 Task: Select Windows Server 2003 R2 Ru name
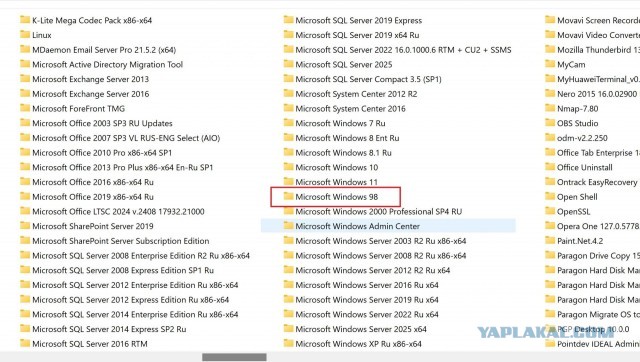click(381, 241)
